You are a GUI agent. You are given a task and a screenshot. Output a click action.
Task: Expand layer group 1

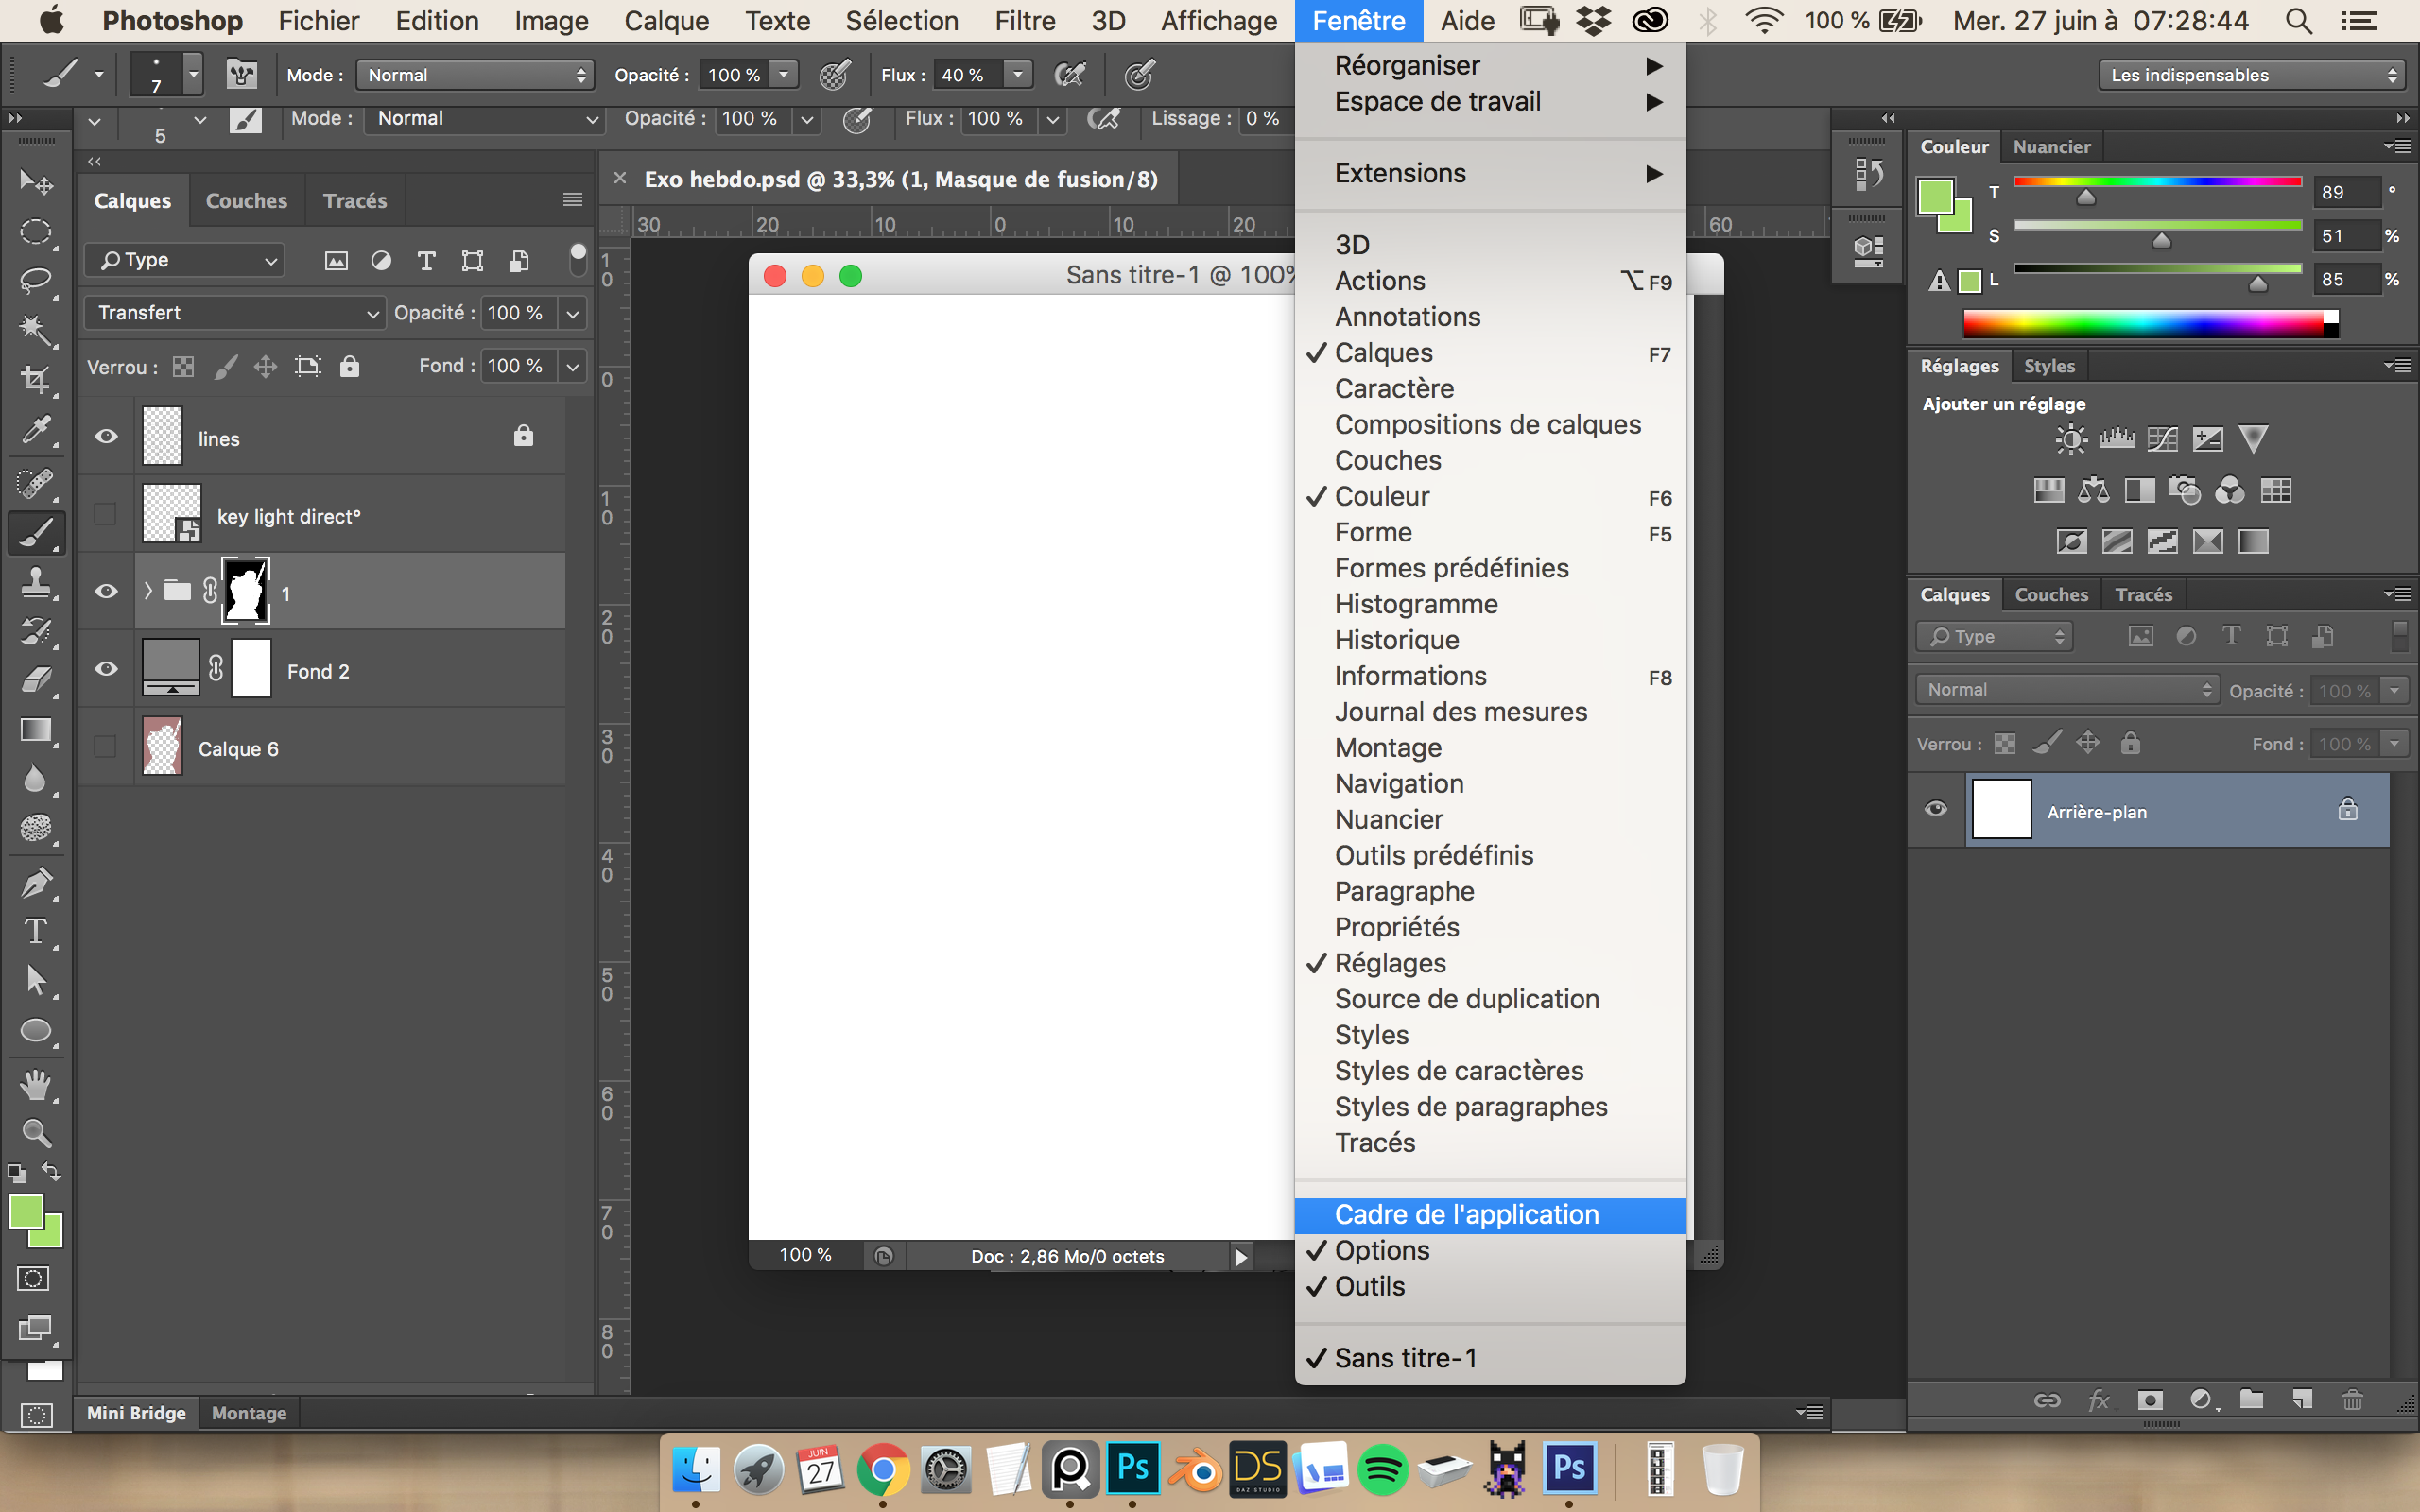[x=148, y=591]
